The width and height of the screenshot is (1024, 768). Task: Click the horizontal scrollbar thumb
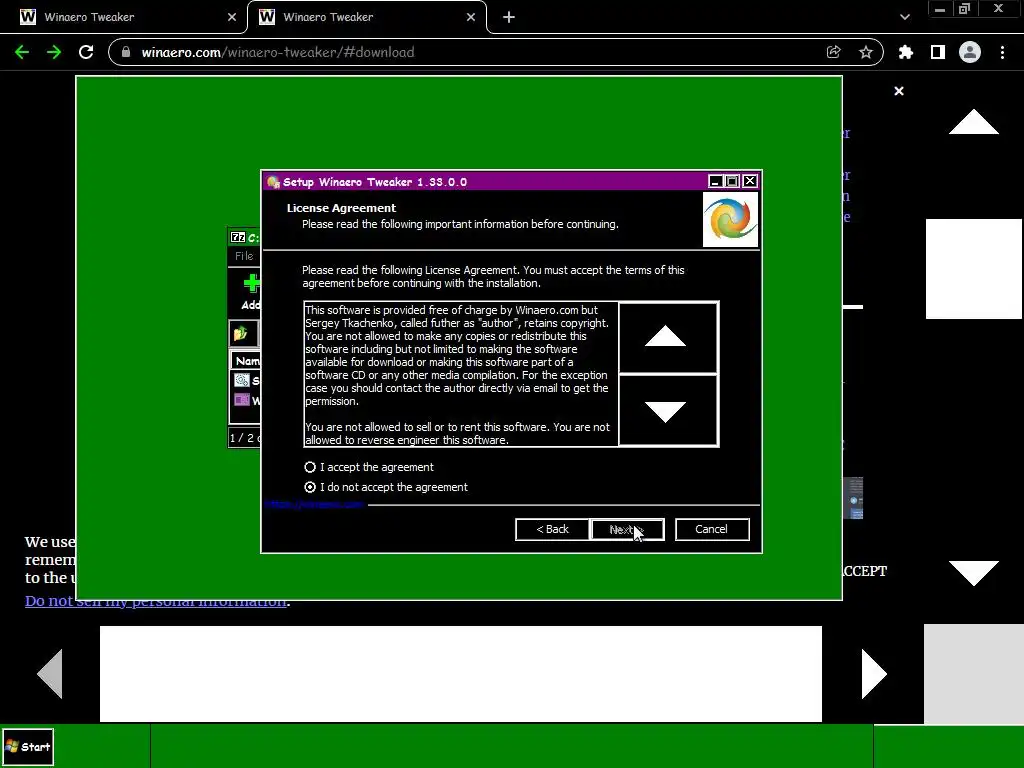tap(460, 673)
